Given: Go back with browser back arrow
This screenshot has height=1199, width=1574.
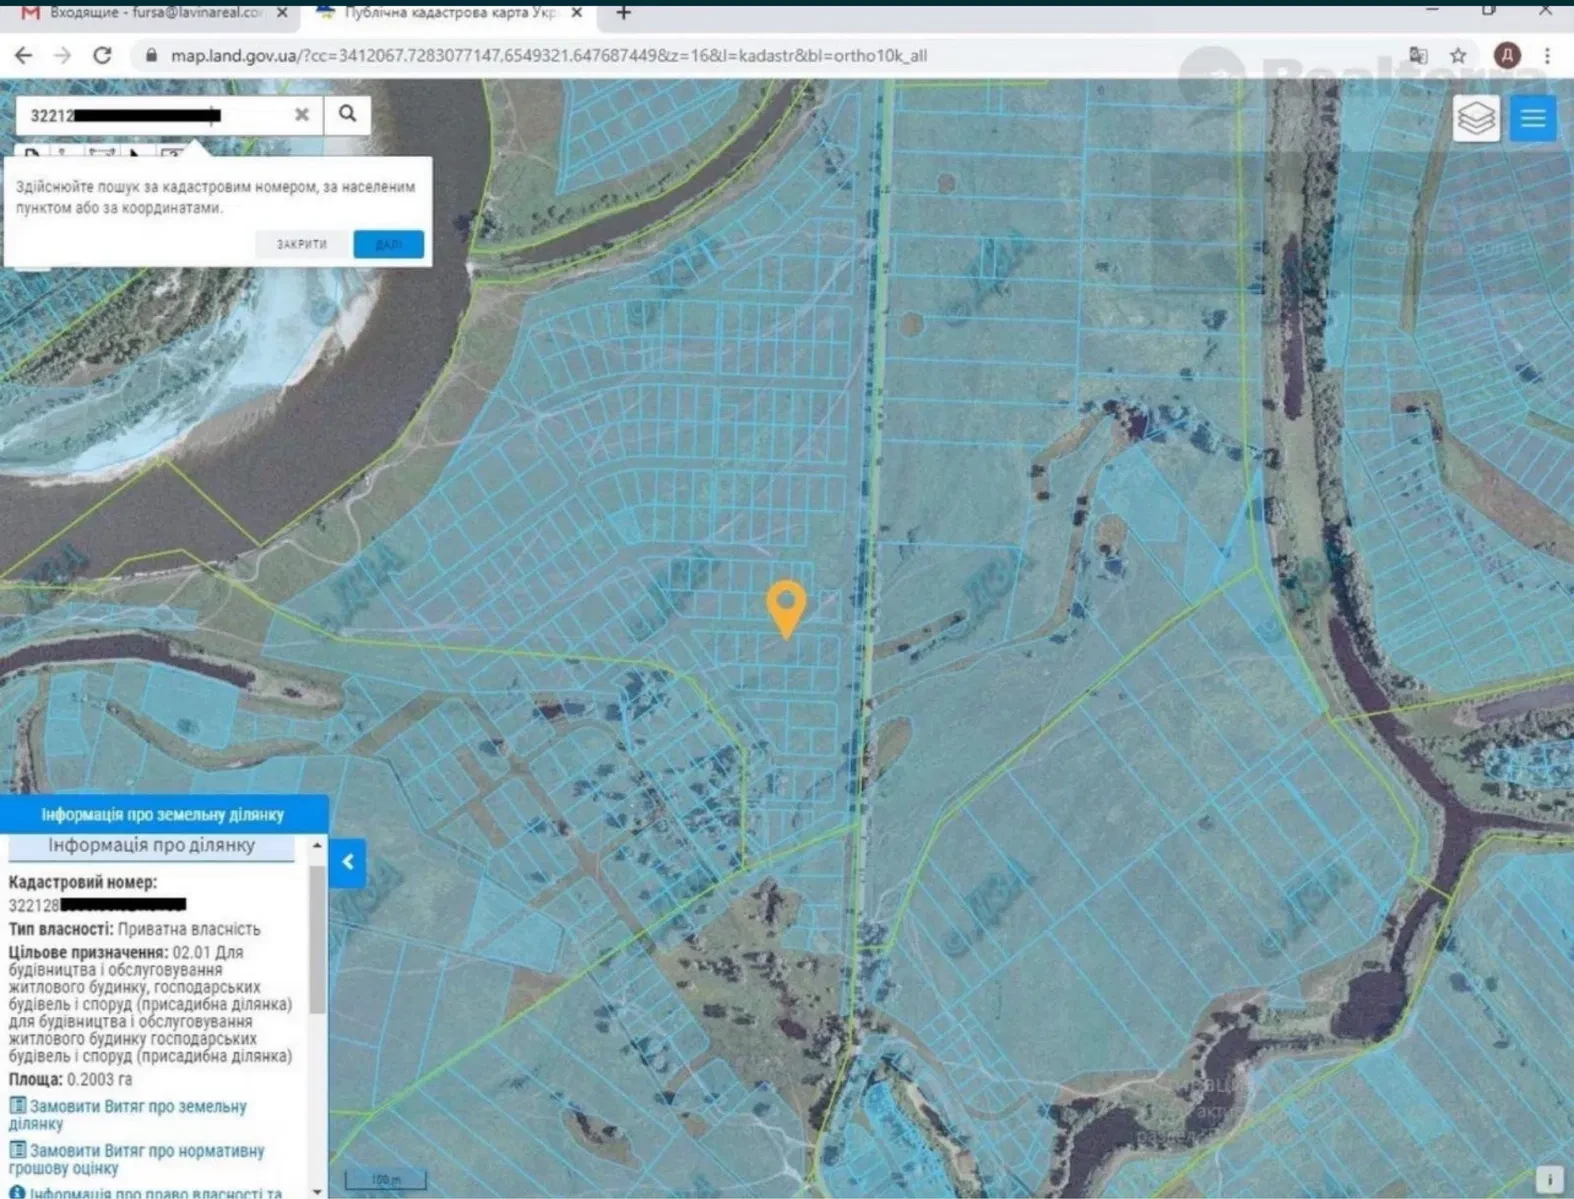Looking at the screenshot, I should point(23,56).
